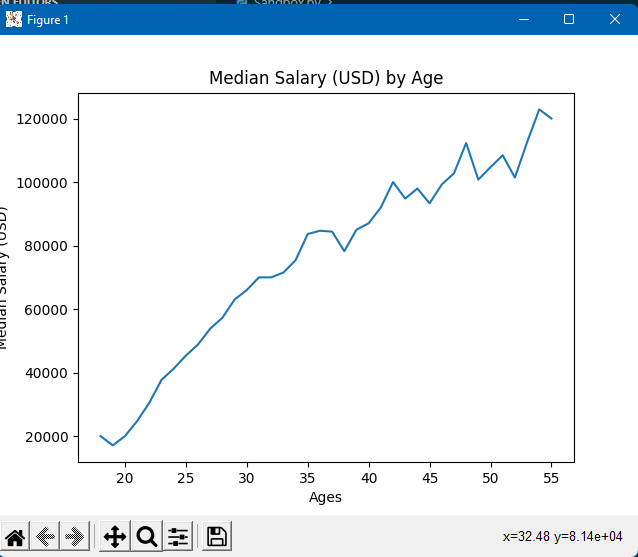The image size is (638, 557).
Task: Click the x-axis tick label 20
Action: tap(125, 478)
